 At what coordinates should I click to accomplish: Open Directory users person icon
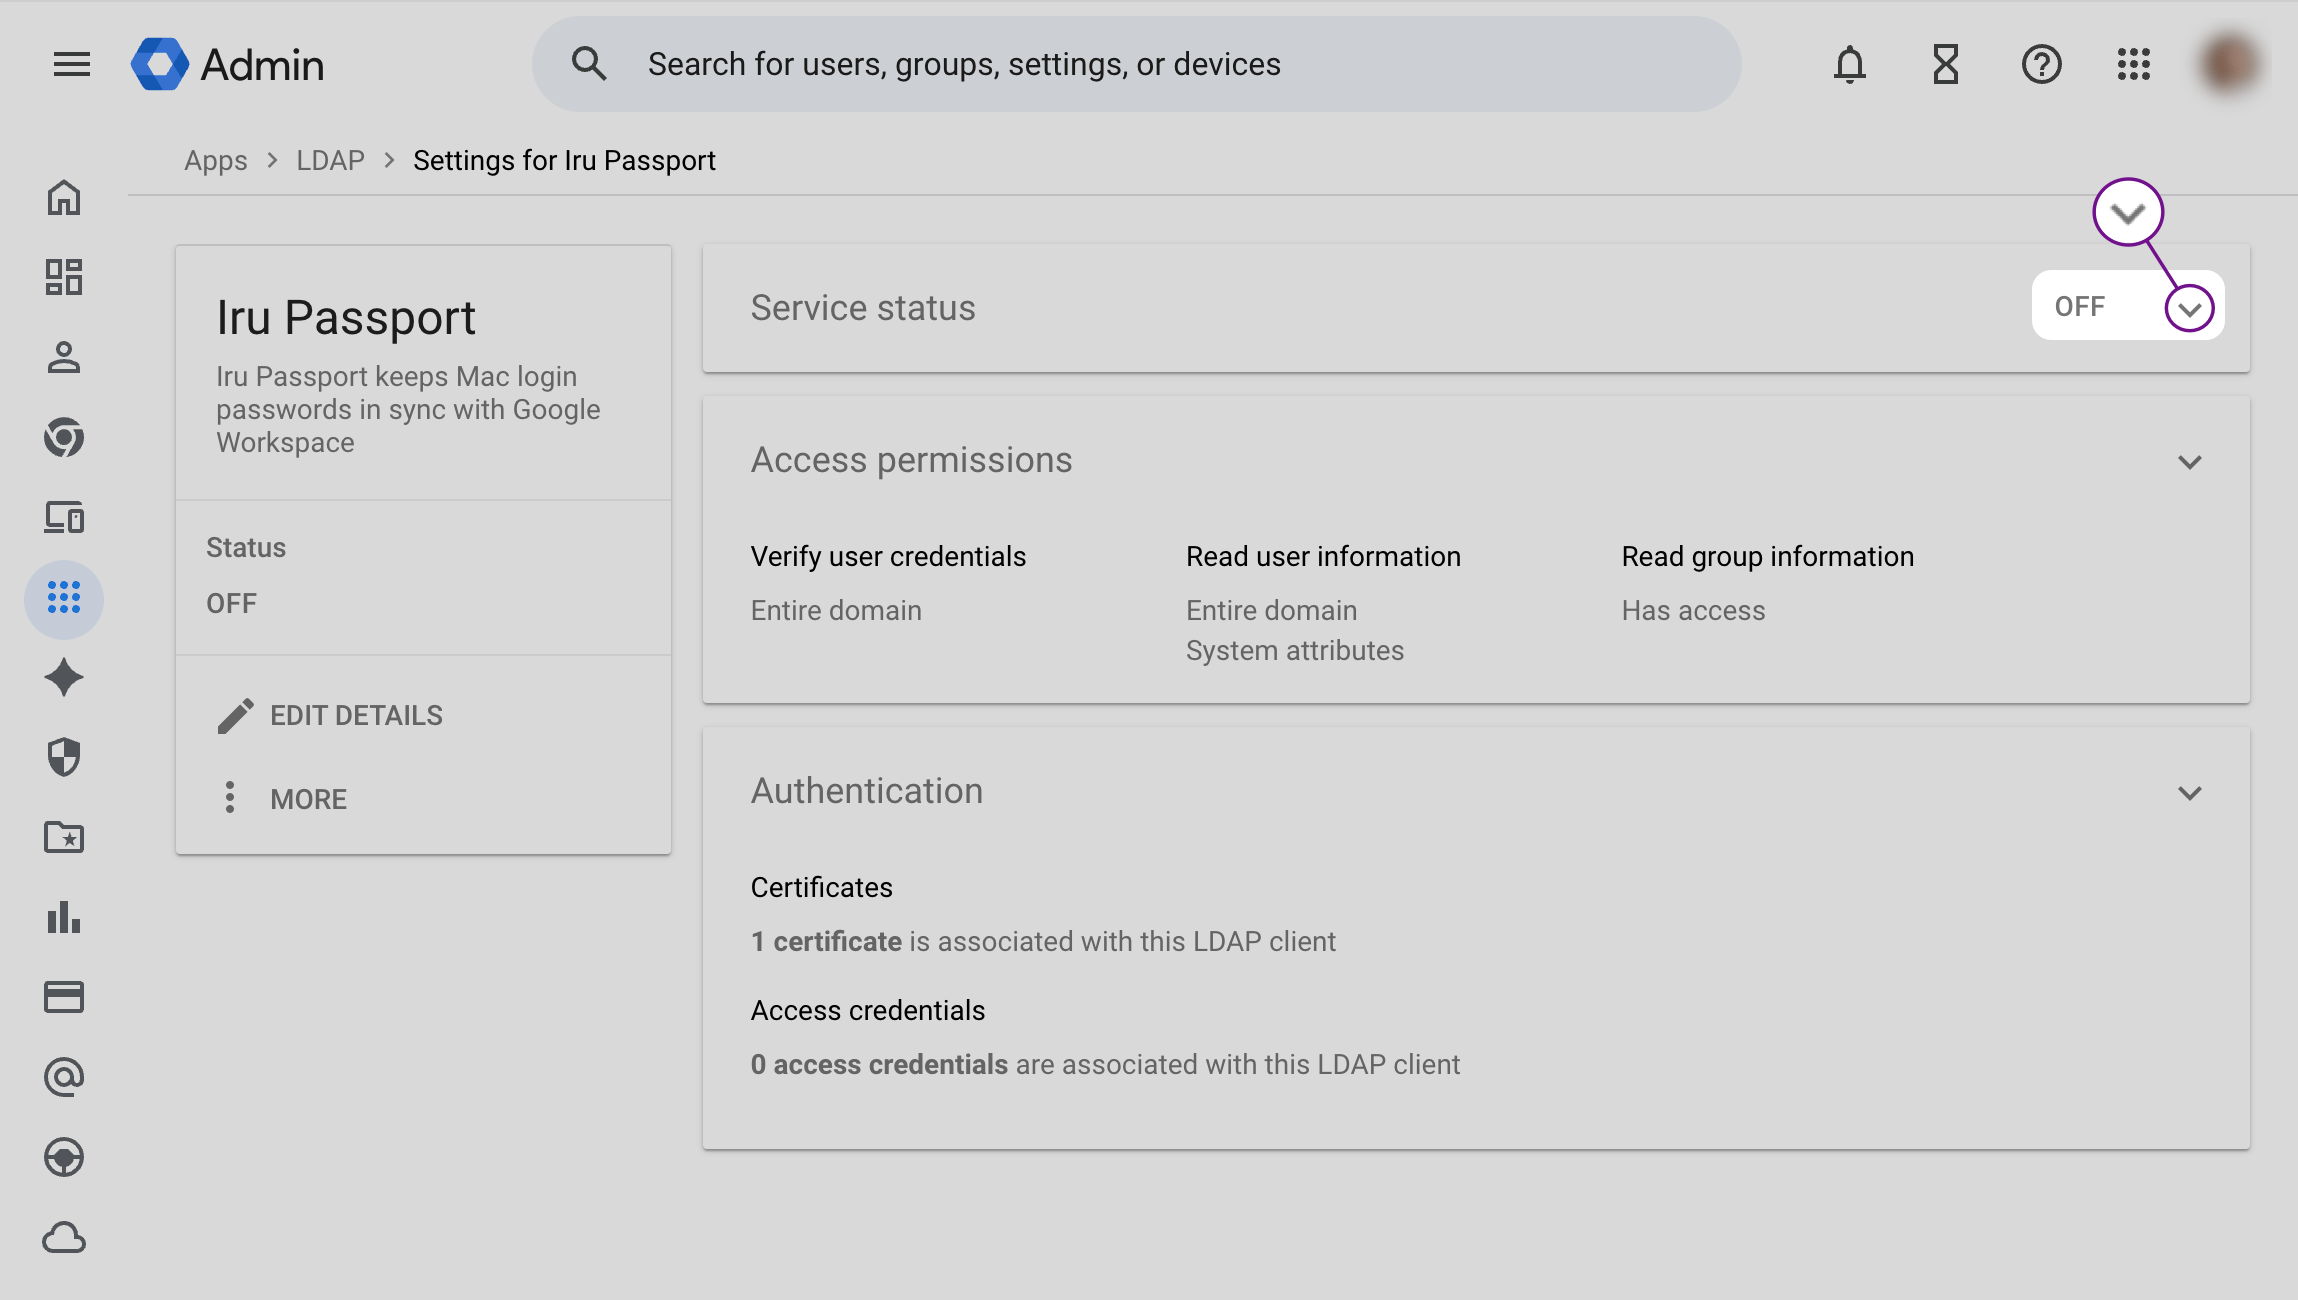[x=64, y=358]
